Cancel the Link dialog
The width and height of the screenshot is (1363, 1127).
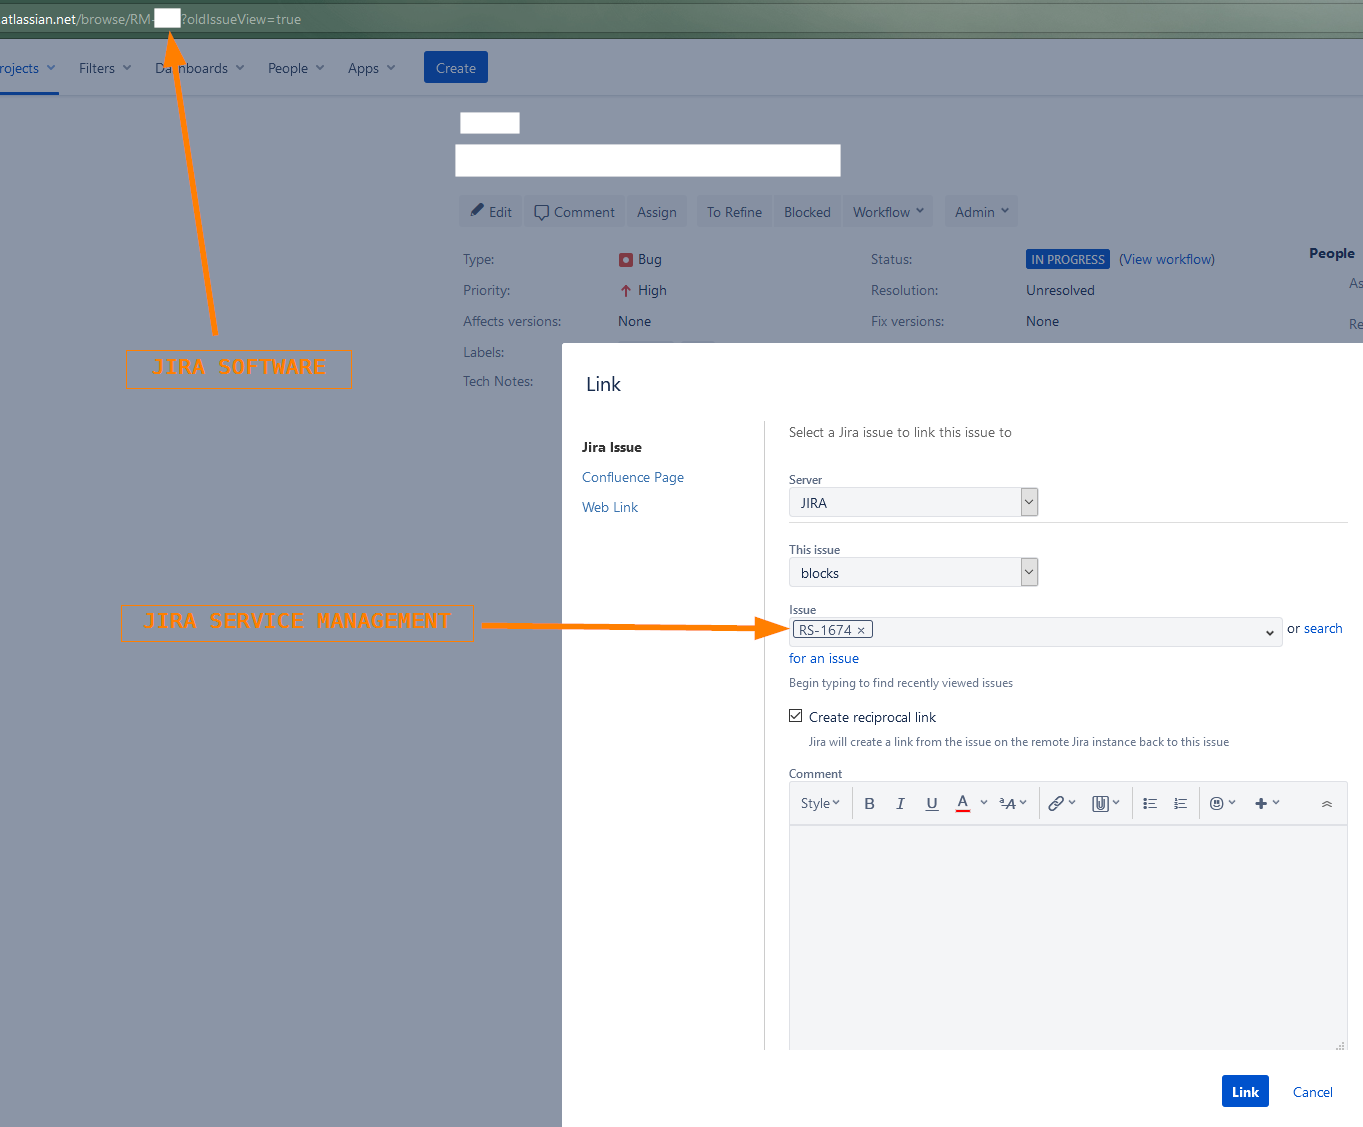pyautogui.click(x=1312, y=1092)
